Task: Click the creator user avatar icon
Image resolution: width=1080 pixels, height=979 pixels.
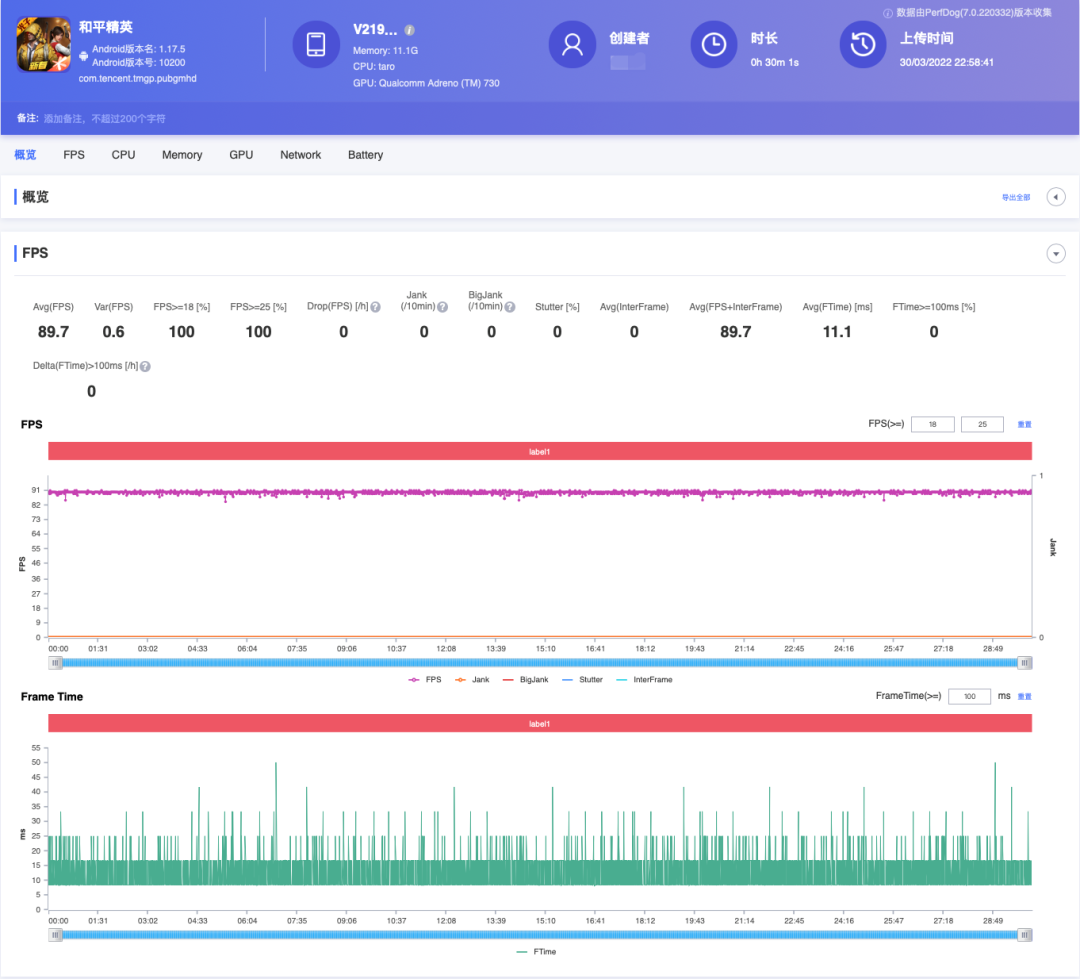Action: click(x=573, y=45)
